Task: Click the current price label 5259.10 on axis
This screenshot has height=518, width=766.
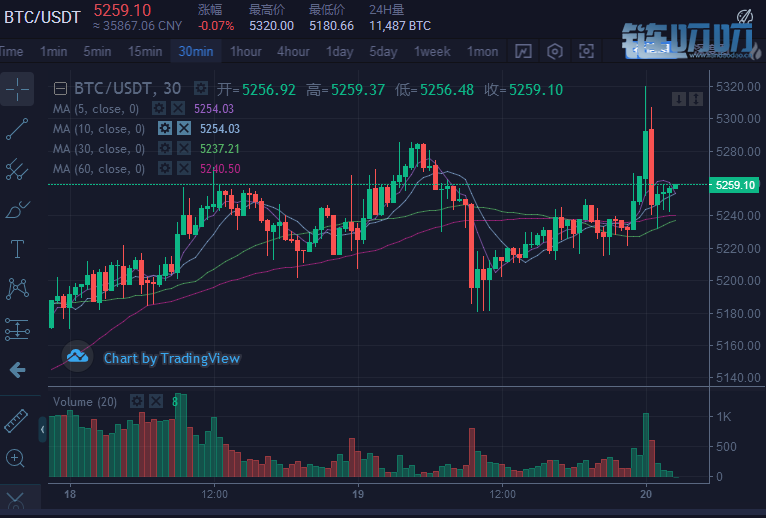Action: (x=735, y=185)
